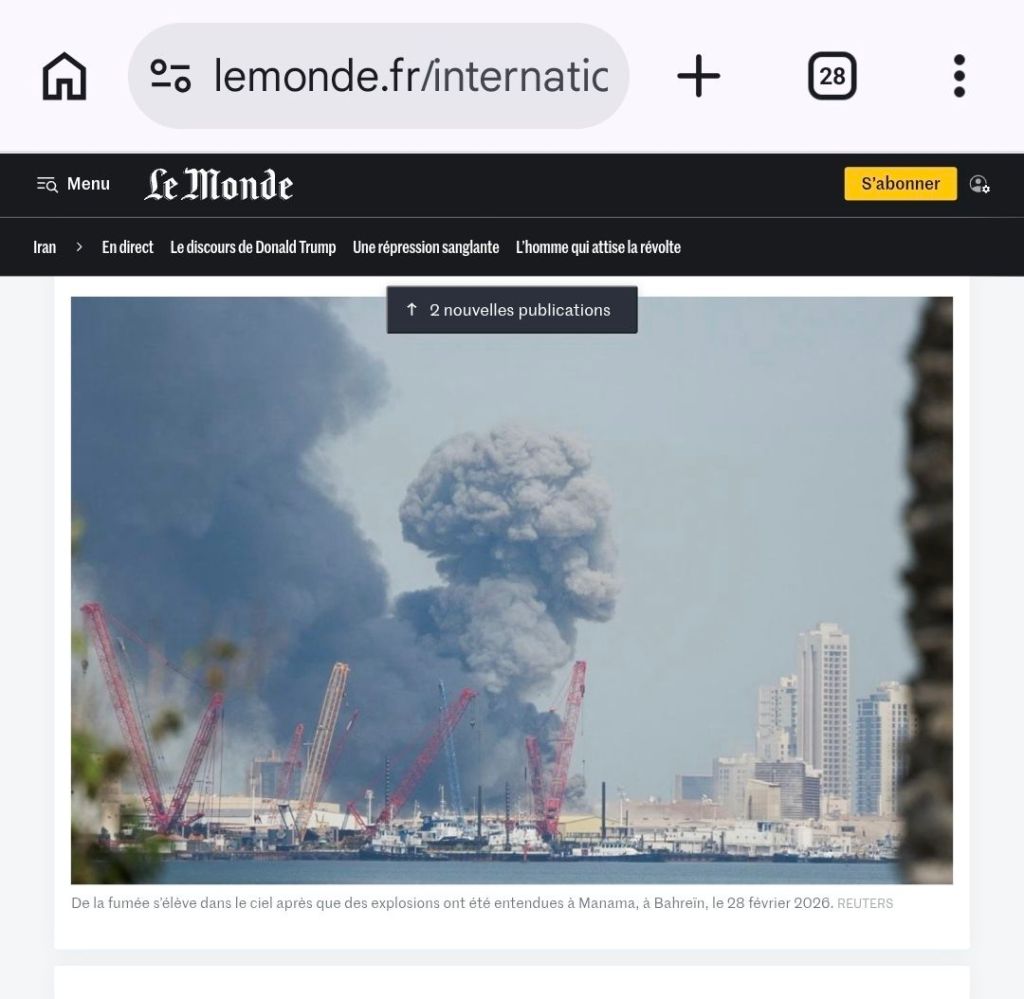
Task: Switch to the En direct tab
Action: click(x=127, y=247)
